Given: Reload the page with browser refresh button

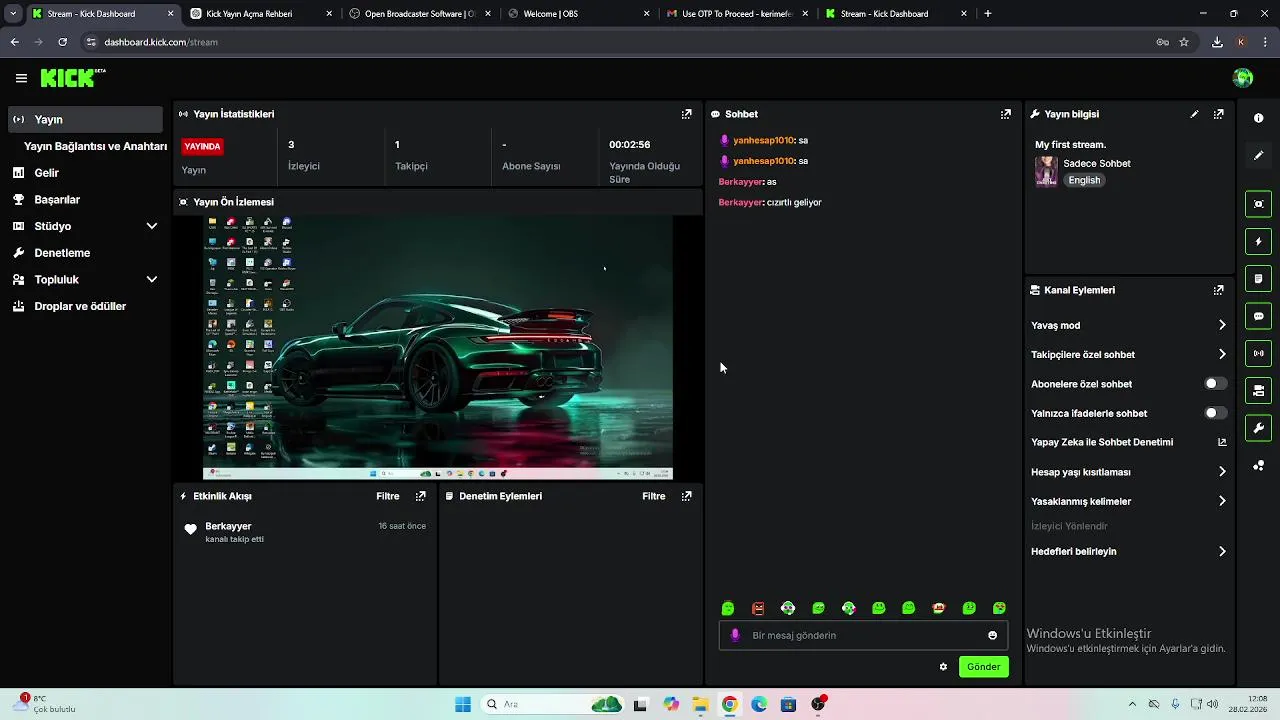Looking at the screenshot, I should click(62, 42).
